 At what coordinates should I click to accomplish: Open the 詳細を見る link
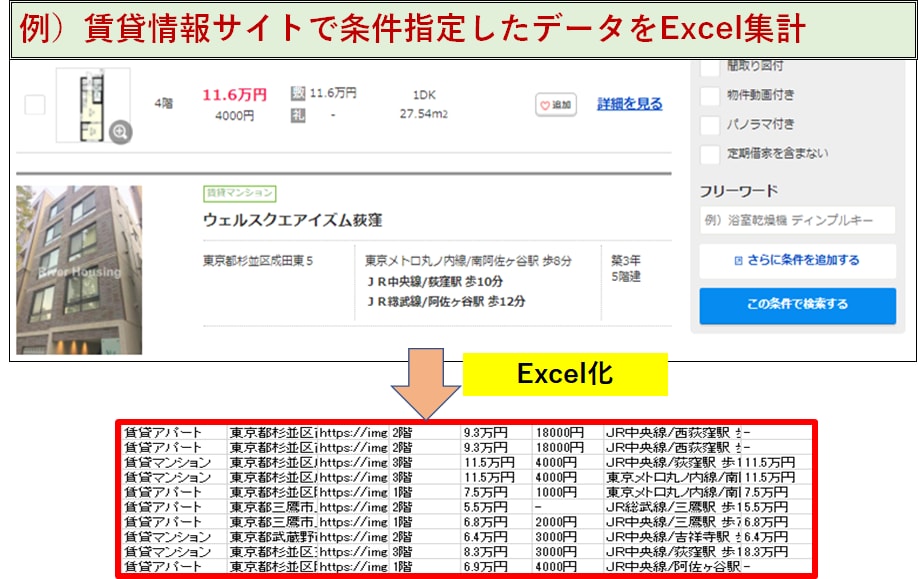click(630, 104)
